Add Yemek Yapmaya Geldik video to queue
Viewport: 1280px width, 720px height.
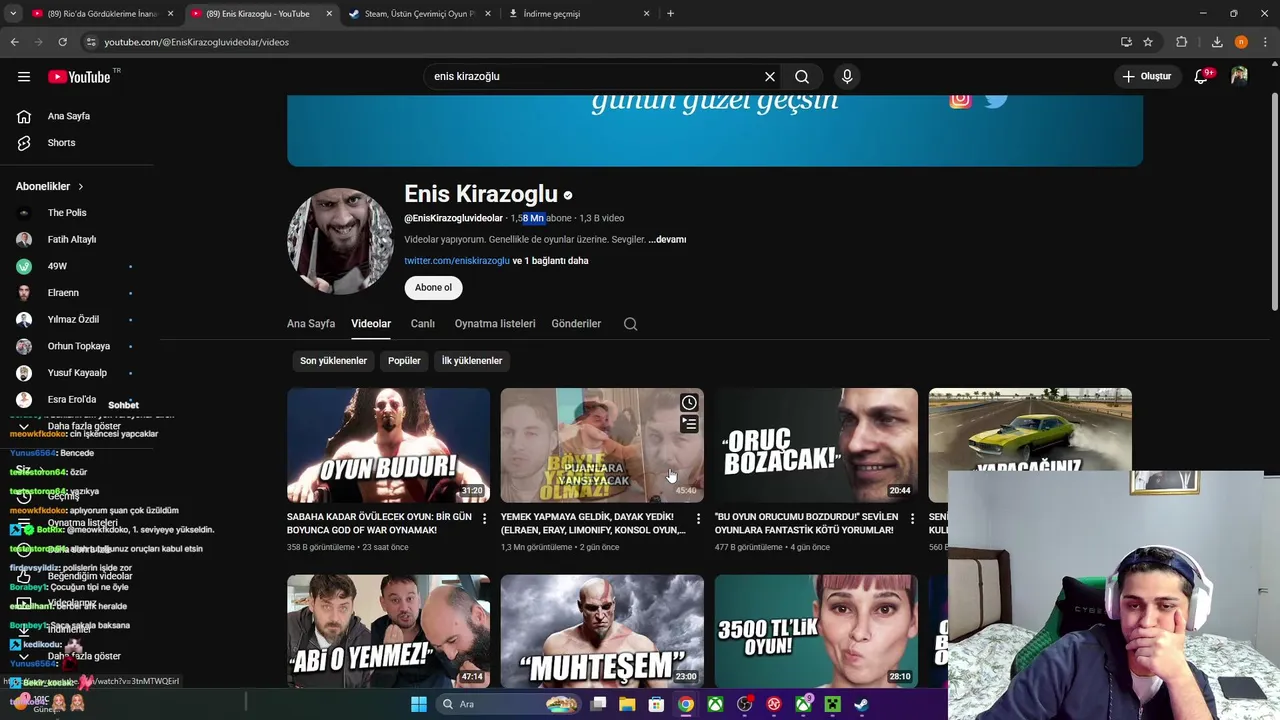point(689,424)
